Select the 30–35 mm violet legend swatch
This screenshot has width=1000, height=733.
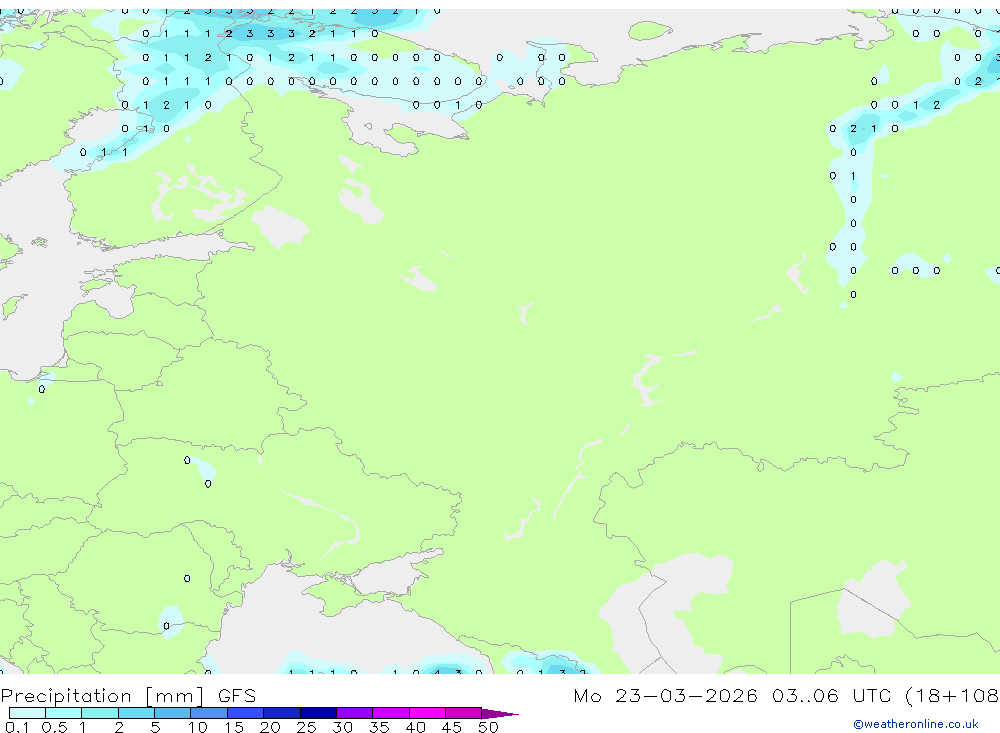(355, 713)
